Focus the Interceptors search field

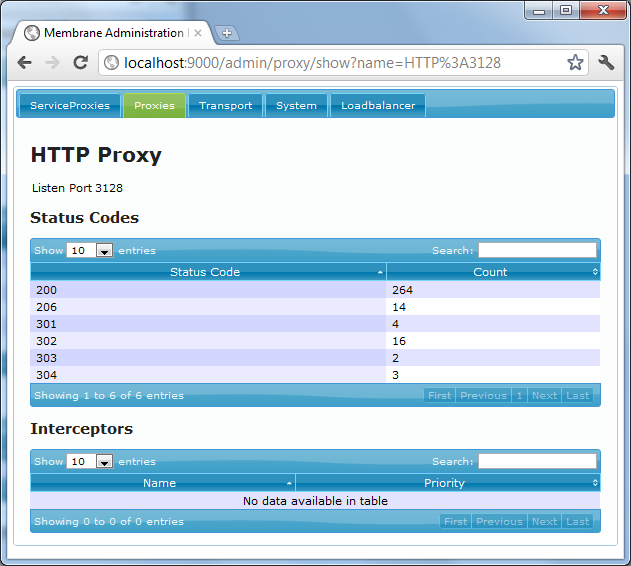pos(537,461)
